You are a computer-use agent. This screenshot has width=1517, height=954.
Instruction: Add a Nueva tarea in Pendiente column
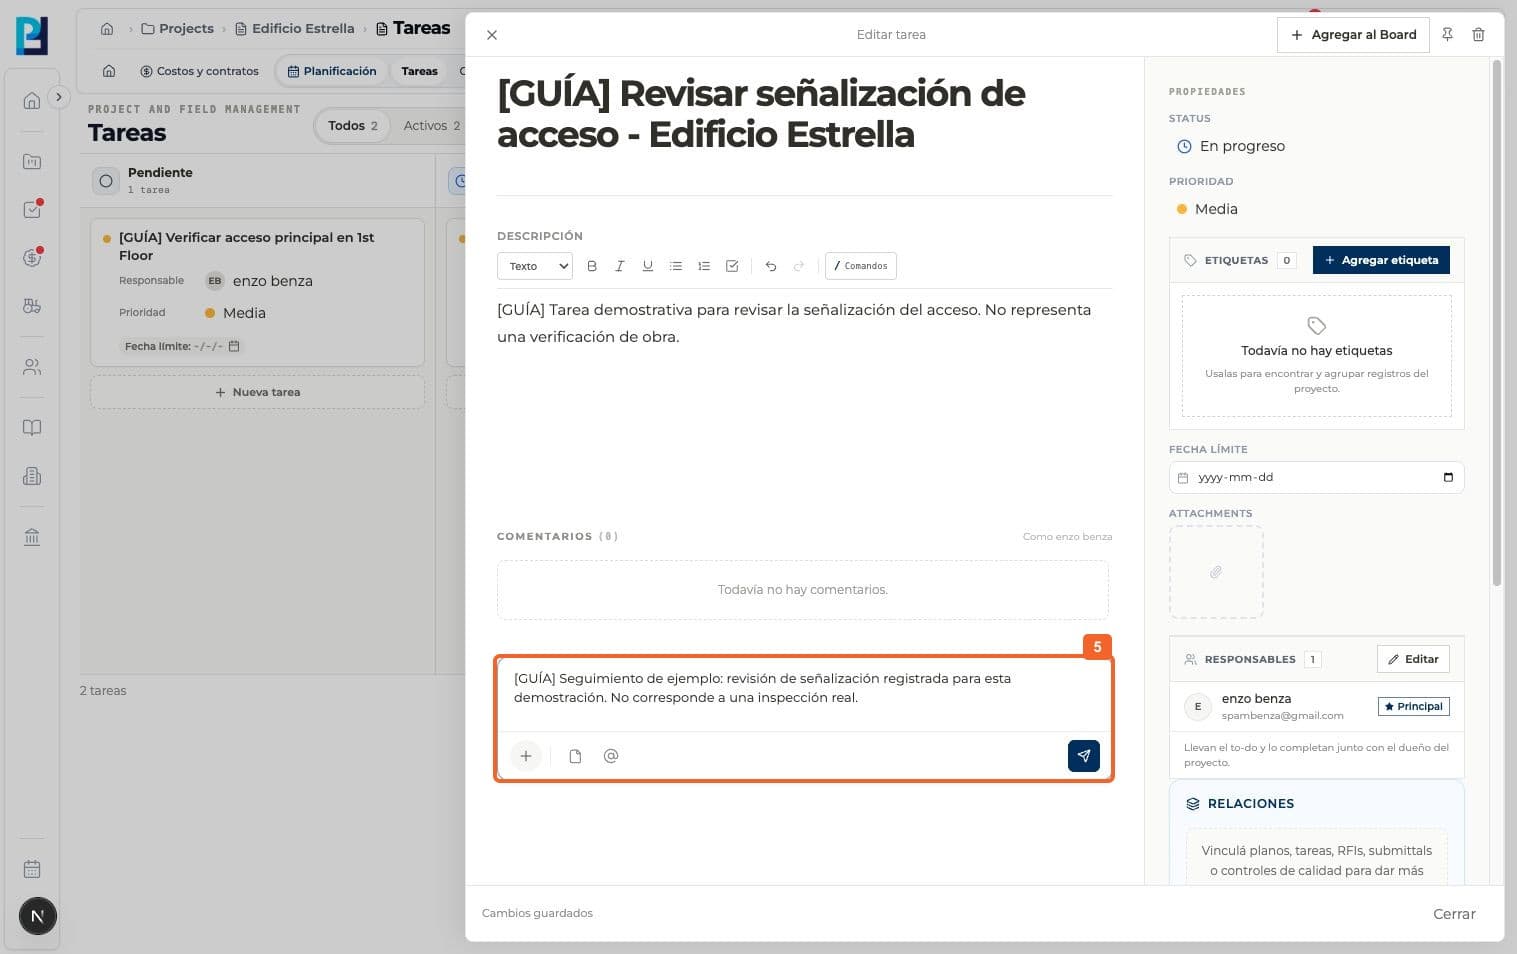pyautogui.click(x=258, y=392)
